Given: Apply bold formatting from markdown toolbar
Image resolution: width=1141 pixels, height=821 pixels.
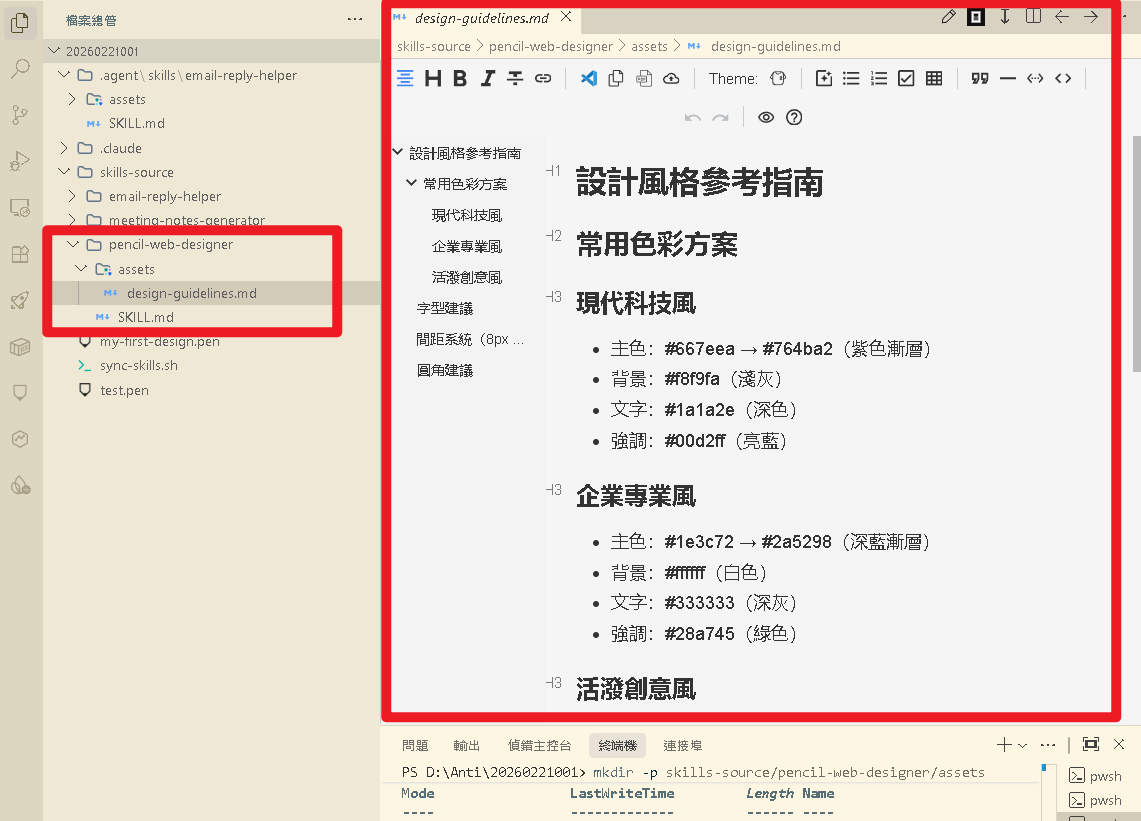Looking at the screenshot, I should click(x=460, y=79).
